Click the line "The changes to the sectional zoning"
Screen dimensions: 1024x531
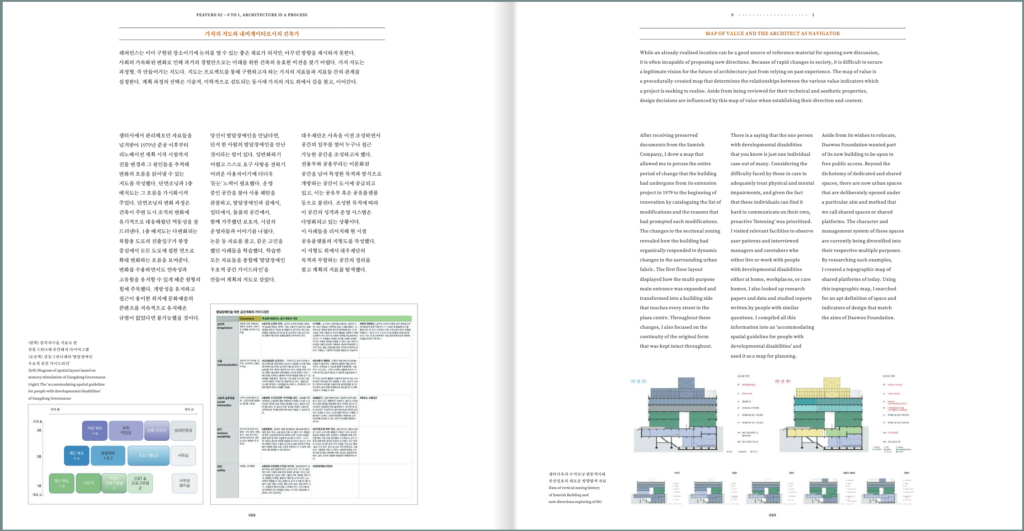[679, 231]
